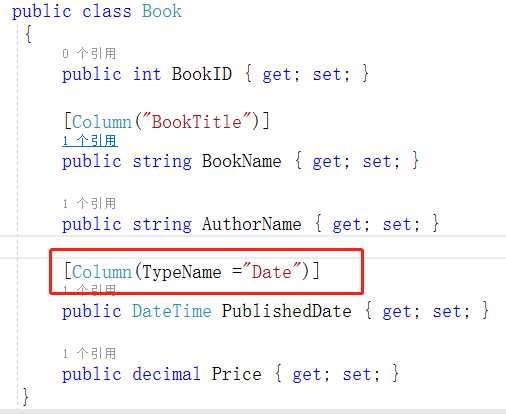Click 'public' on the class Book line

pyautogui.click(x=42, y=11)
